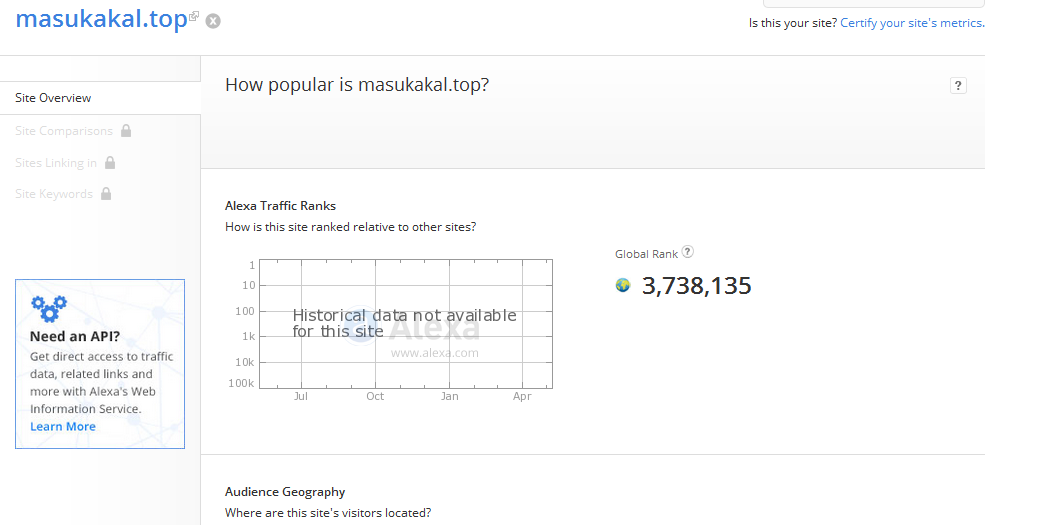Click the Need an API? heading
The height and width of the screenshot is (525, 1061).
[75, 337]
